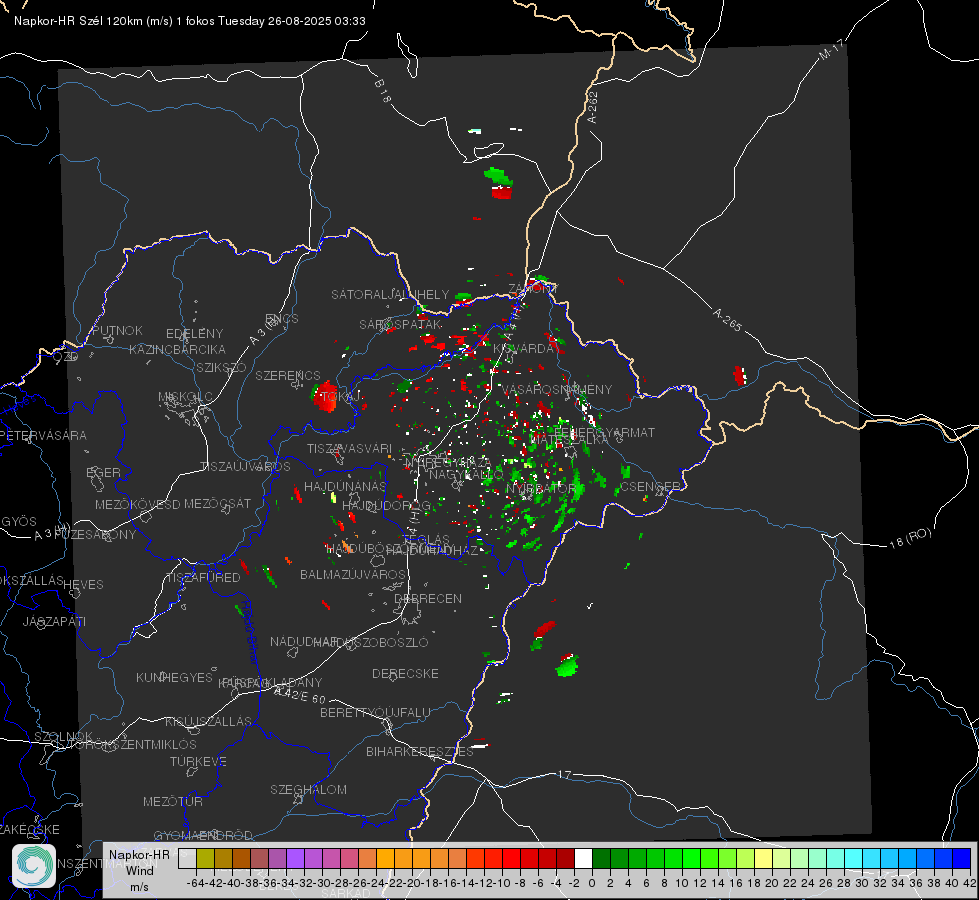Select the CSENGER label
Viewport: 979px width, 900px height.
pyautogui.click(x=650, y=486)
